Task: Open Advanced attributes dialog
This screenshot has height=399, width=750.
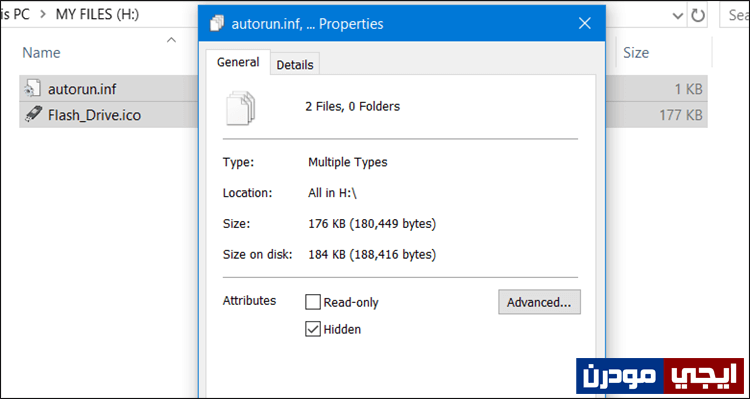Action: click(x=539, y=302)
